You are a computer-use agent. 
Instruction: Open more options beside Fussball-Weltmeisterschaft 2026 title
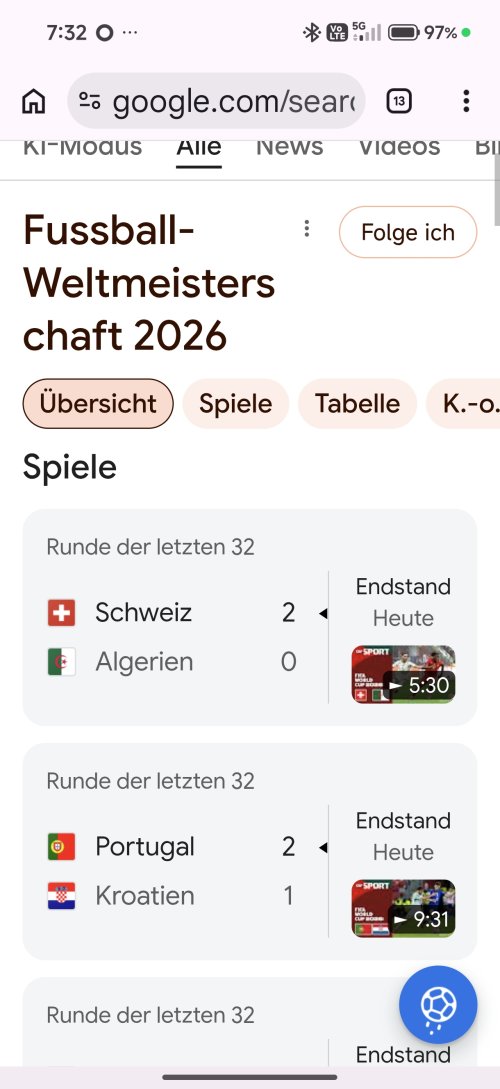(306, 228)
